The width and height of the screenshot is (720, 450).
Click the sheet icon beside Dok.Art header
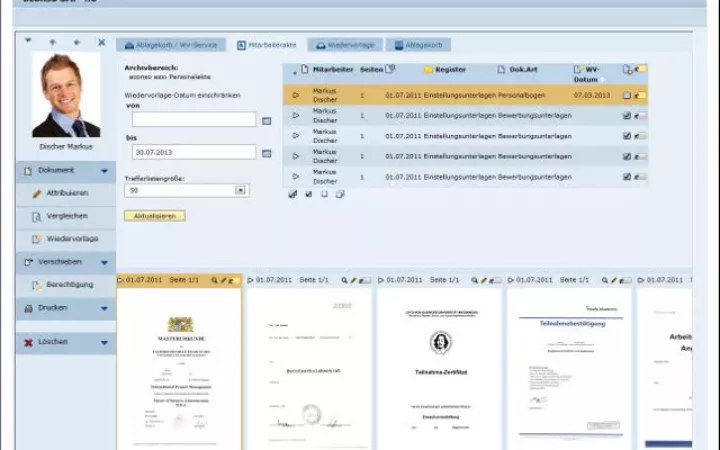[x=501, y=70]
